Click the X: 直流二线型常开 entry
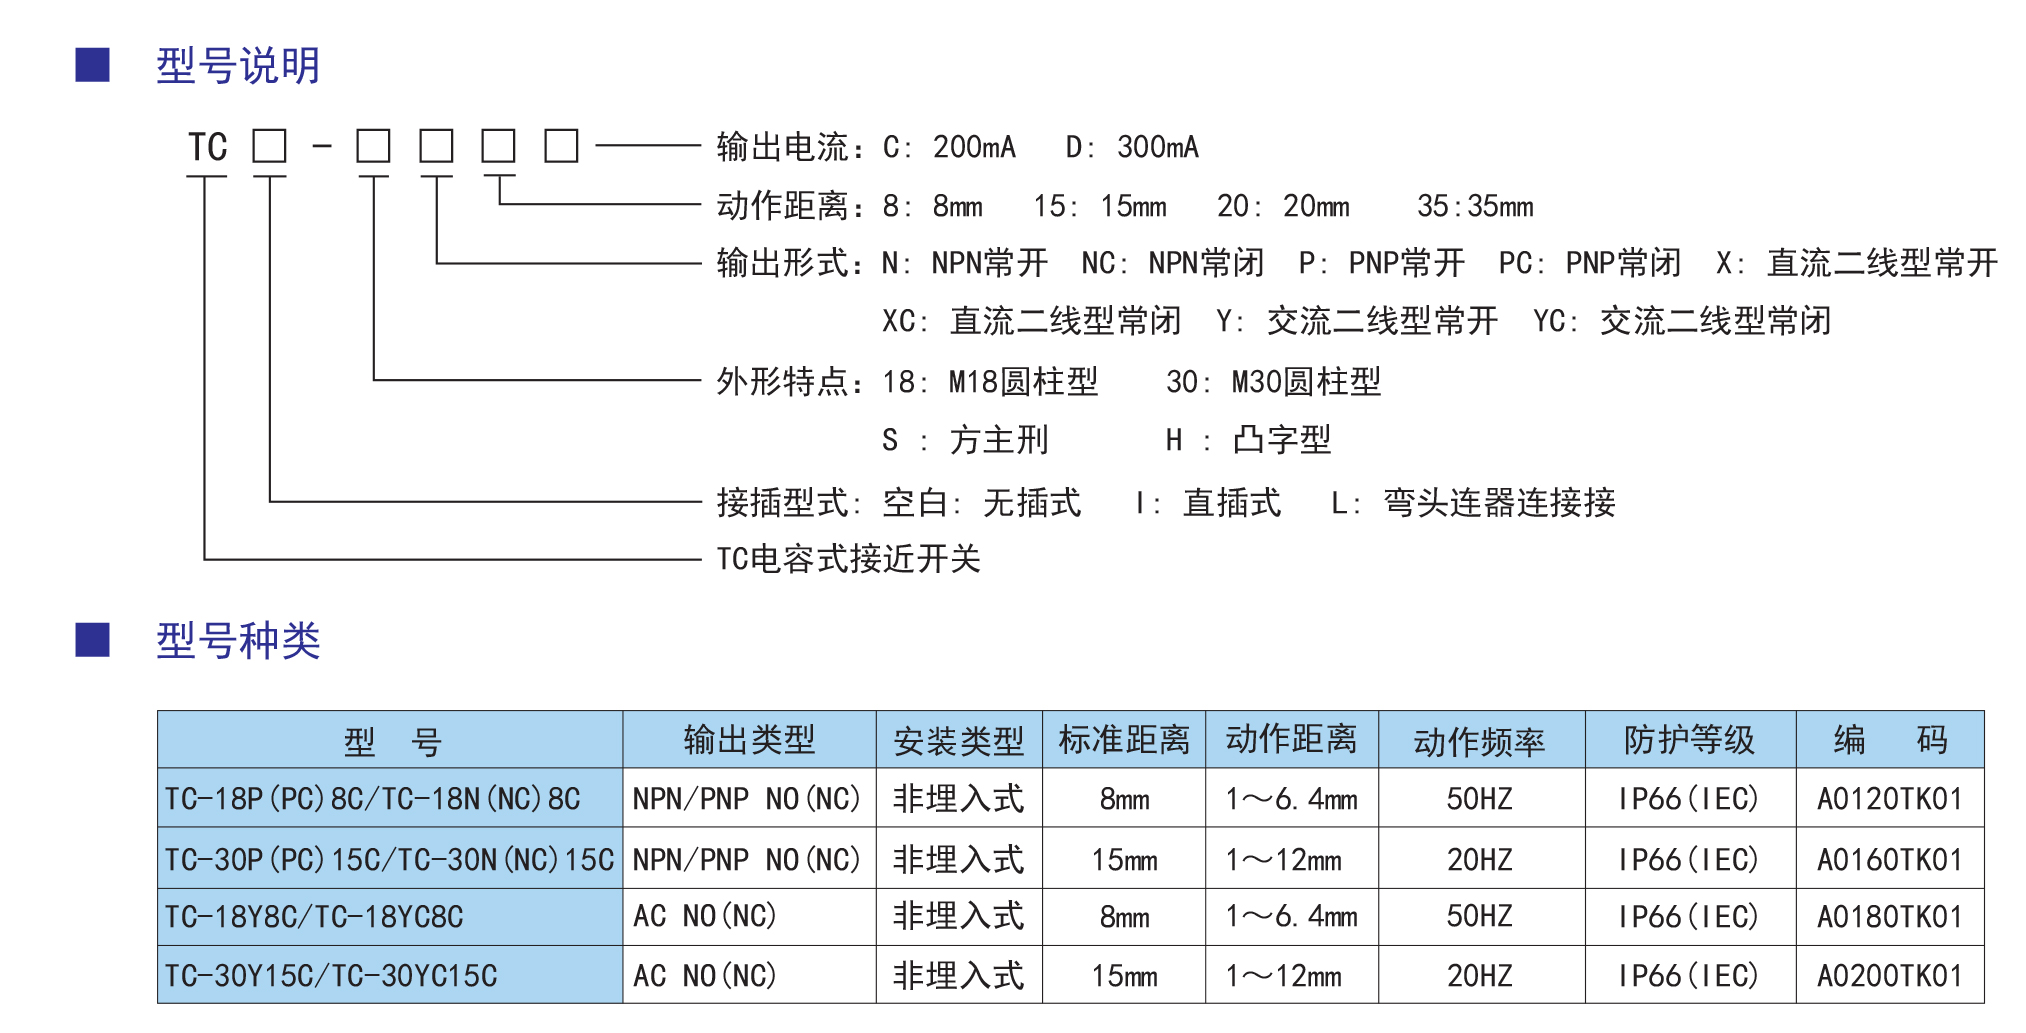The width and height of the screenshot is (2026, 1033). (x=1857, y=264)
